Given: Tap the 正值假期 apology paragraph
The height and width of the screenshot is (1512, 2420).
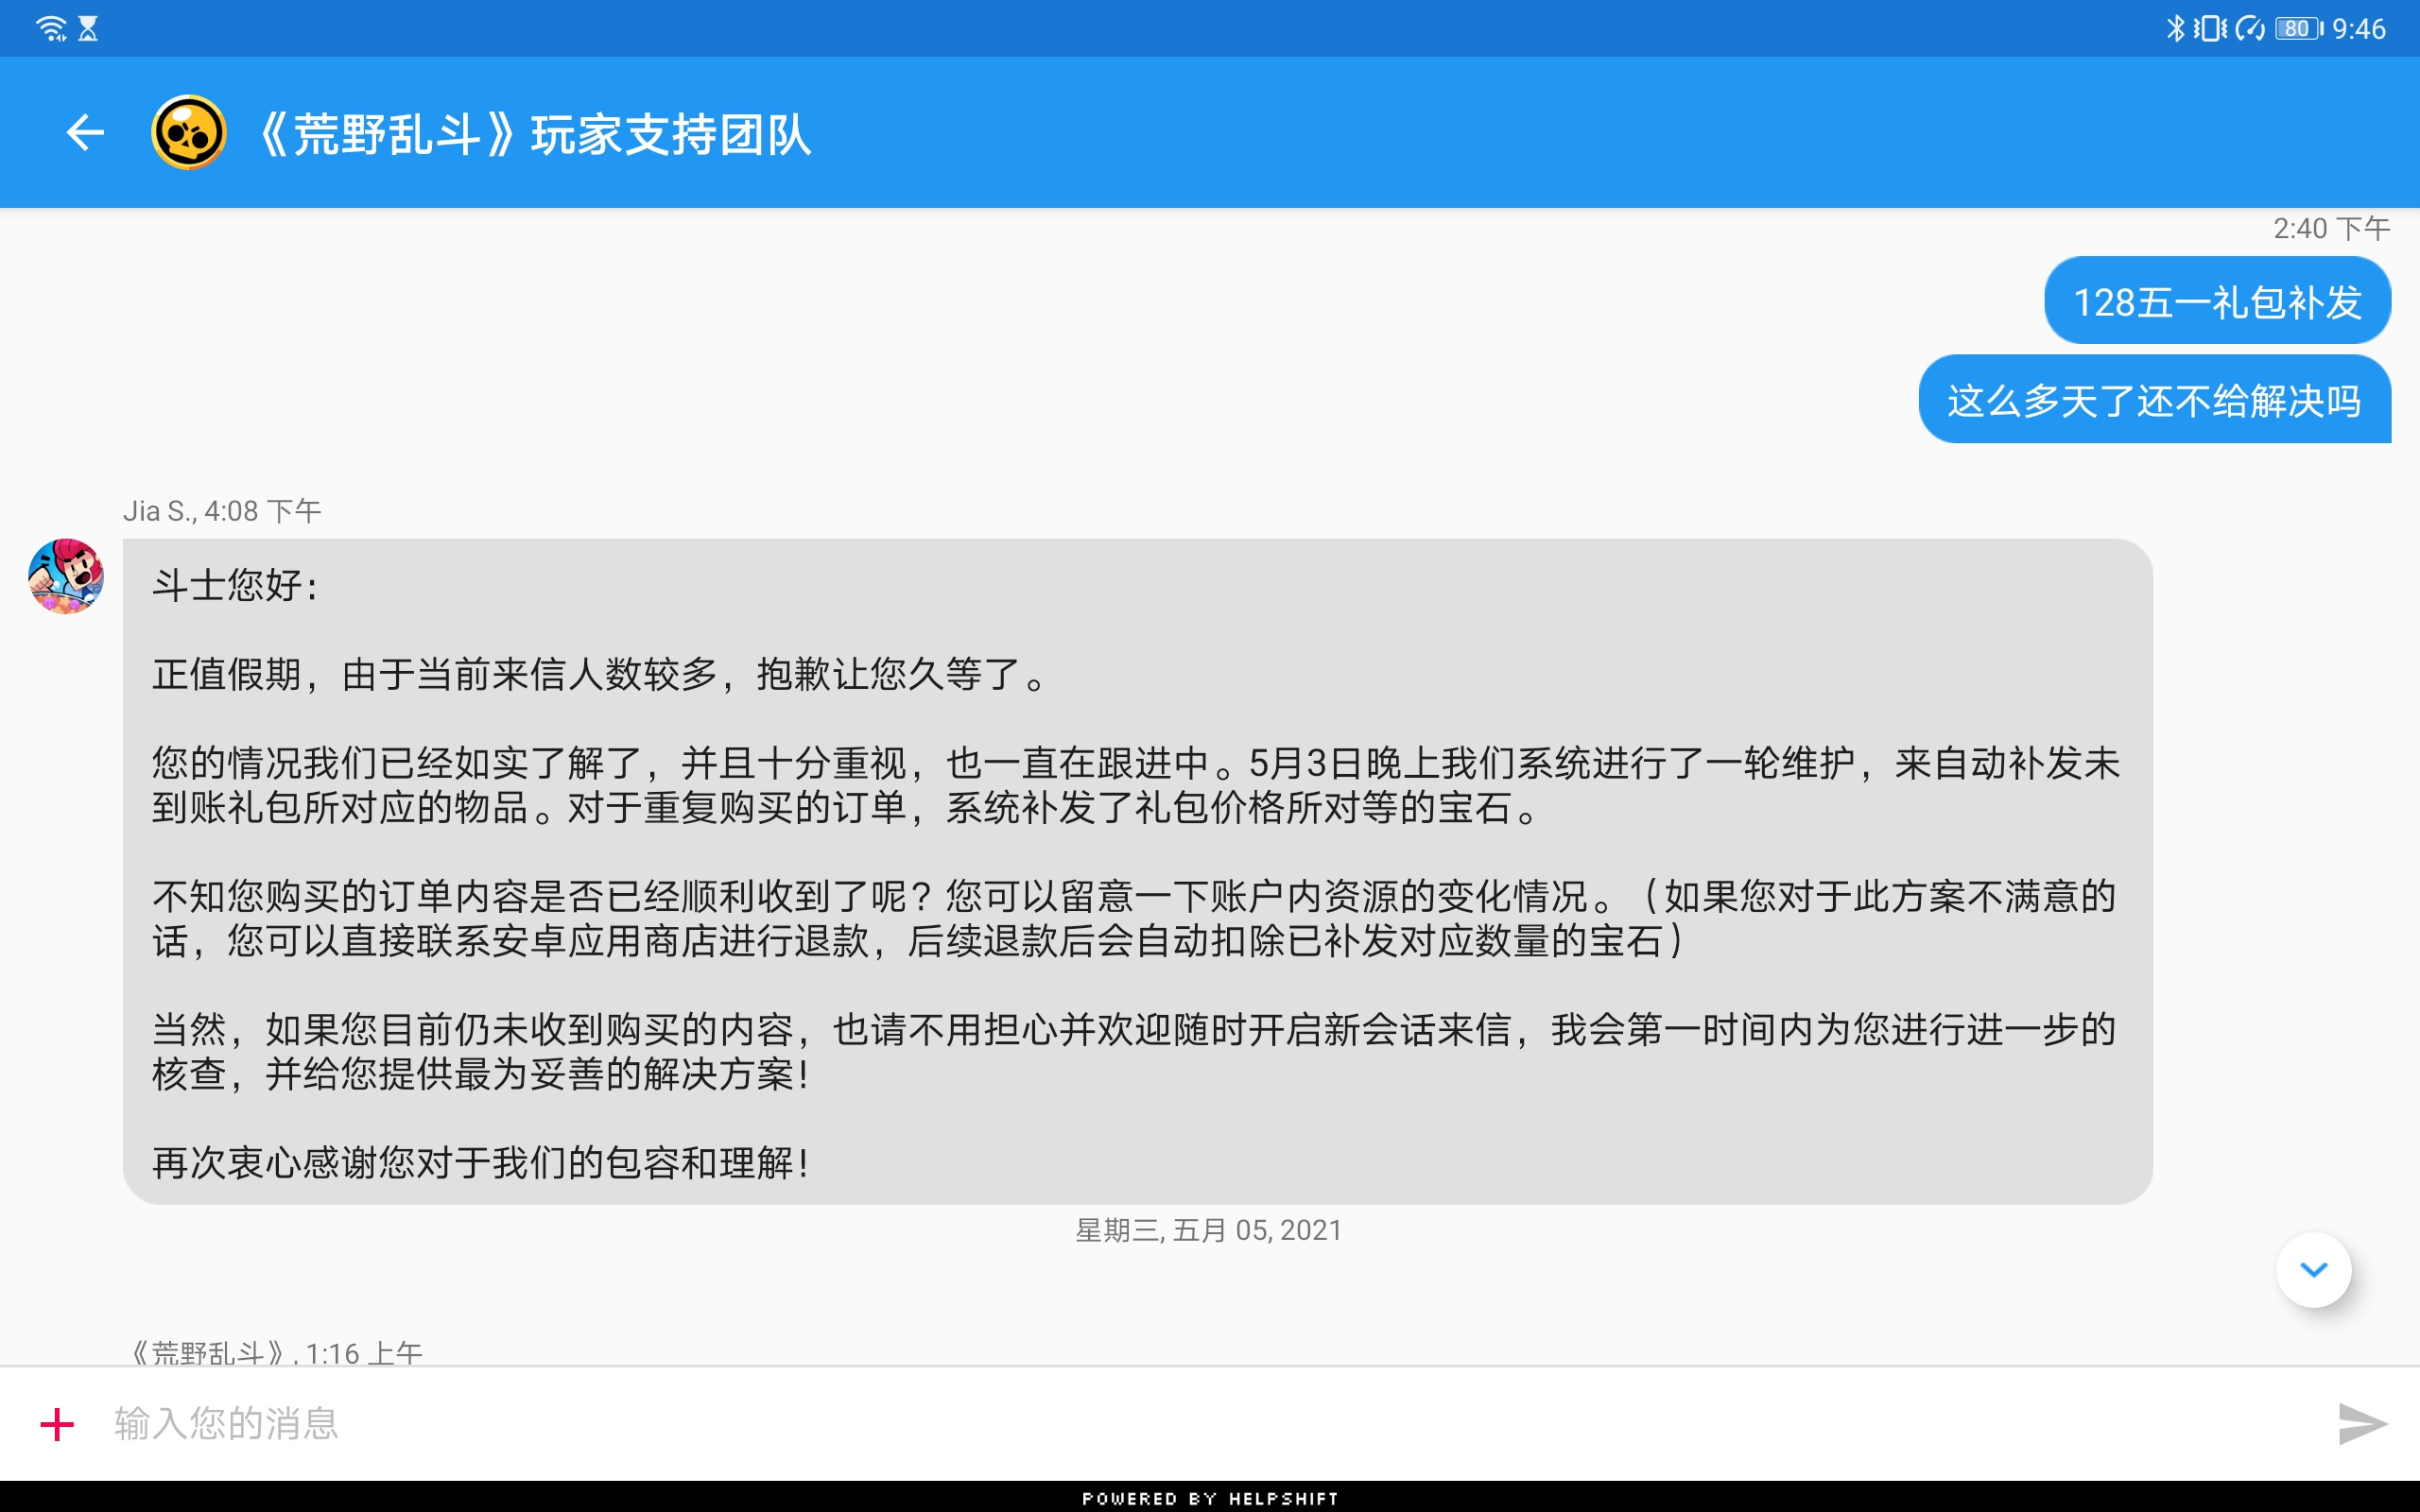Looking at the screenshot, I should tap(600, 674).
